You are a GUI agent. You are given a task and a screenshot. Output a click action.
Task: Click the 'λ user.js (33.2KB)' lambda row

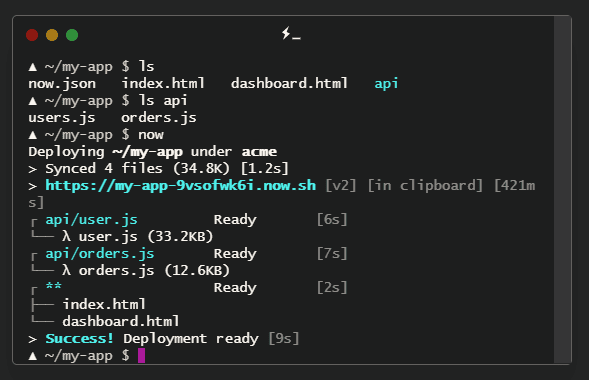(137, 237)
